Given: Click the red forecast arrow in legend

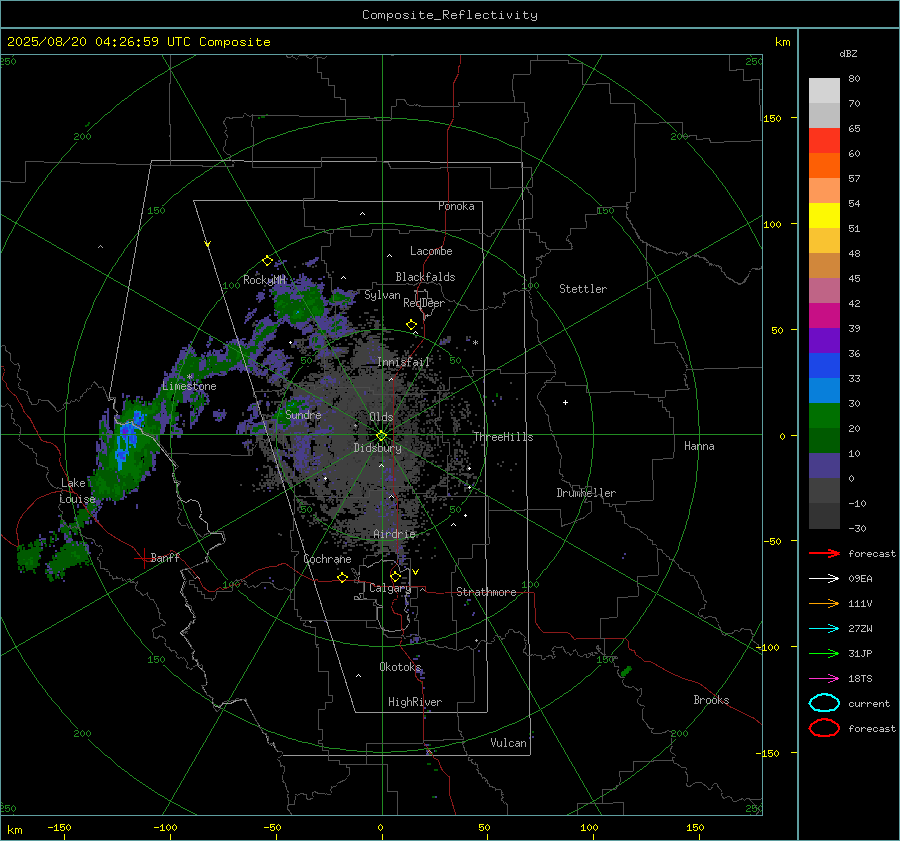Looking at the screenshot, I should click(x=824, y=553).
